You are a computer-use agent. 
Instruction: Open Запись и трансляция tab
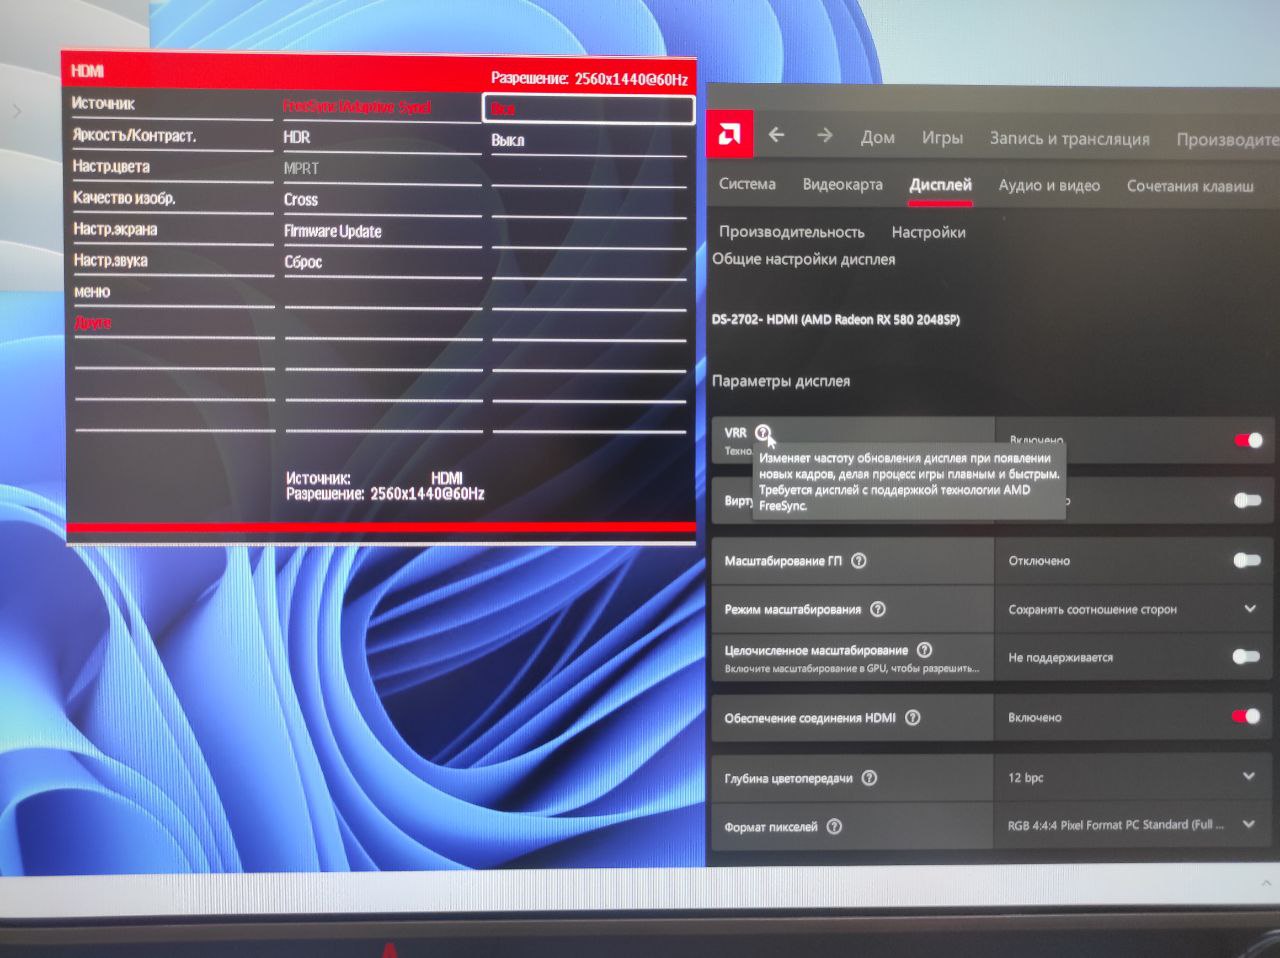pos(1070,139)
